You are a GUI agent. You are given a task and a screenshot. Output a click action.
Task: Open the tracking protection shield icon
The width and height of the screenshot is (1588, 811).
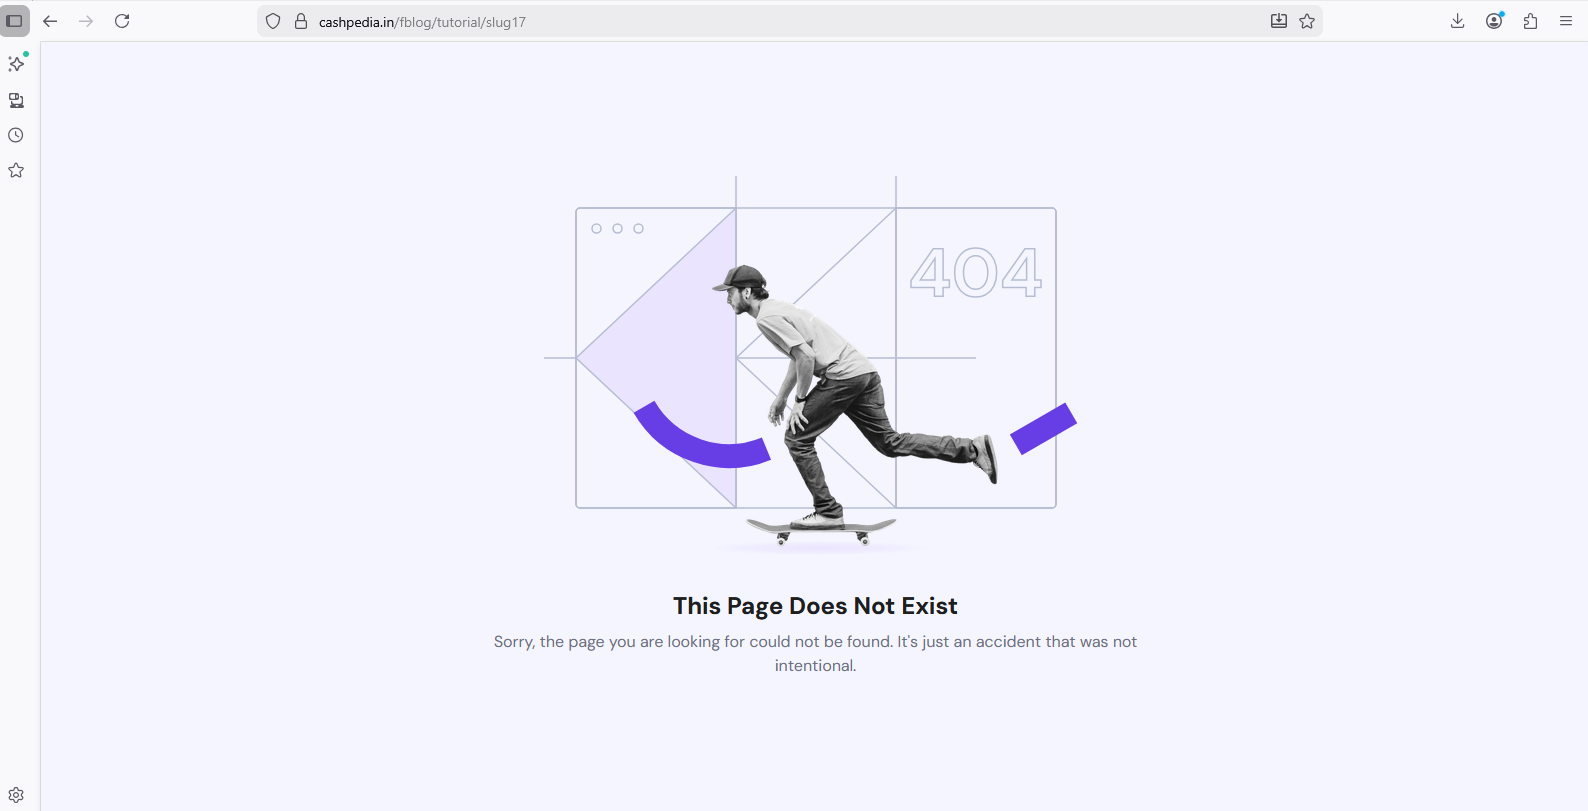(273, 21)
